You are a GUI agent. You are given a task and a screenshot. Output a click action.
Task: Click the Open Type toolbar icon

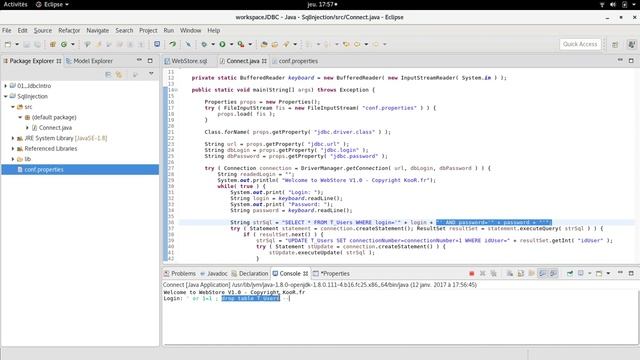(264, 44)
